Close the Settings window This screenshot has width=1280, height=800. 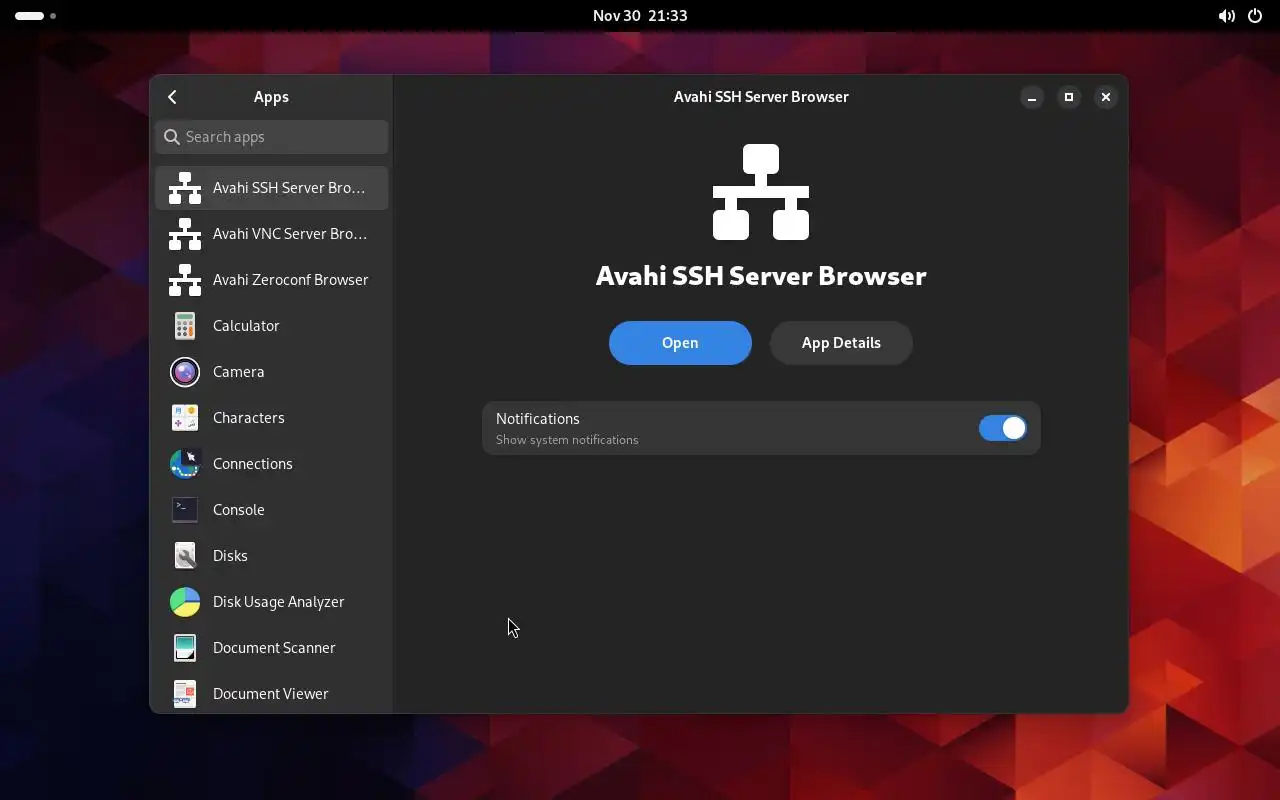coord(1105,97)
